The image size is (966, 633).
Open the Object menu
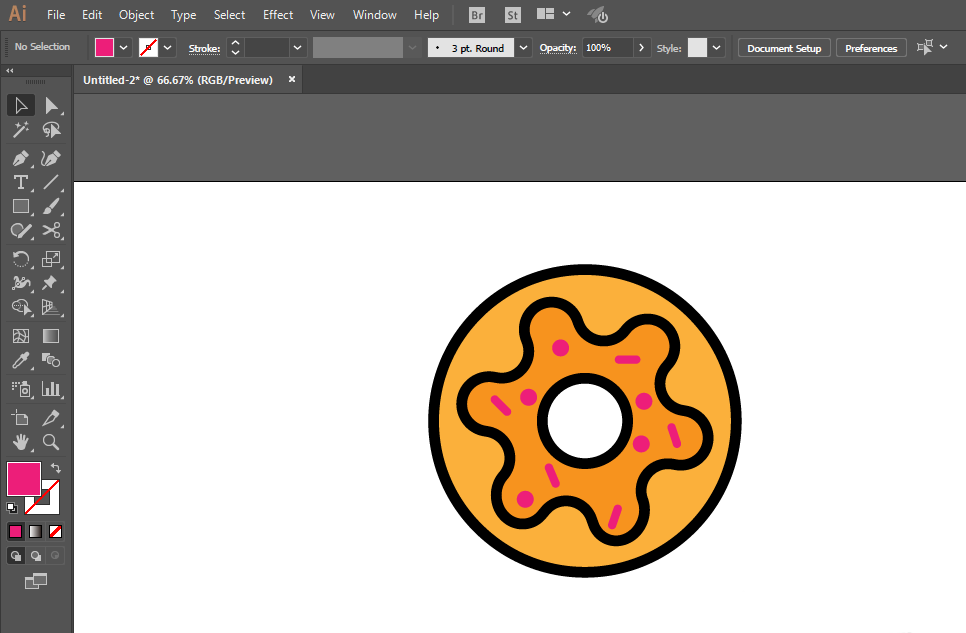pyautogui.click(x=136, y=15)
